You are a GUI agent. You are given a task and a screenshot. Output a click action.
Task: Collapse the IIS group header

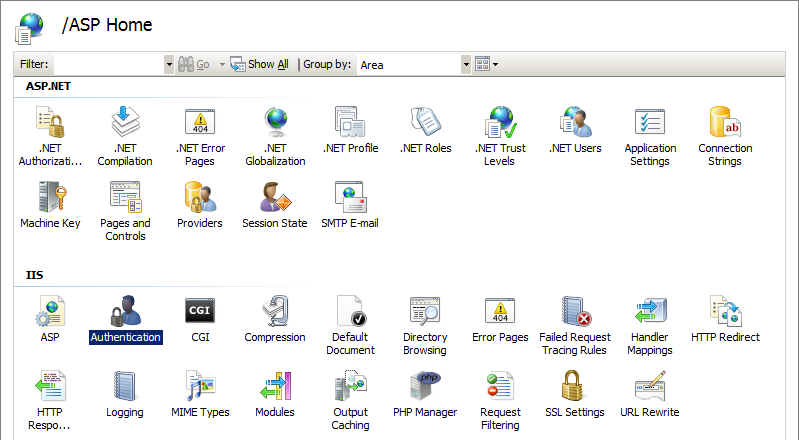pyautogui.click(x=34, y=275)
